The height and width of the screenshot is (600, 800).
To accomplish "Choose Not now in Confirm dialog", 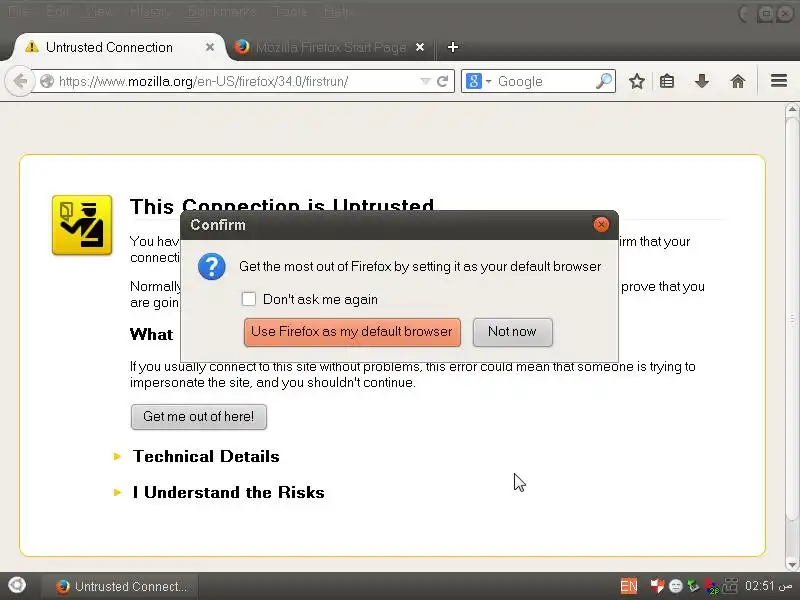I will click(x=512, y=332).
